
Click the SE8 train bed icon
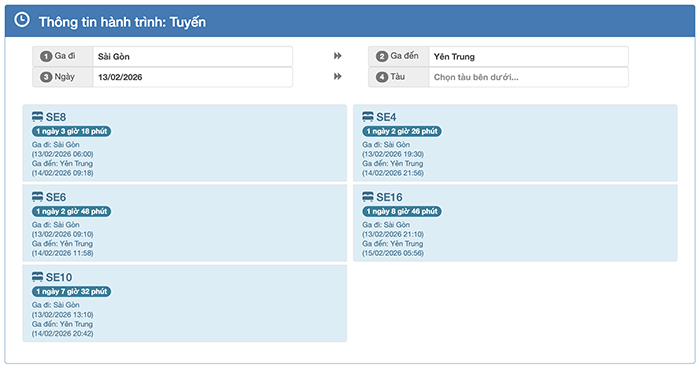click(38, 117)
